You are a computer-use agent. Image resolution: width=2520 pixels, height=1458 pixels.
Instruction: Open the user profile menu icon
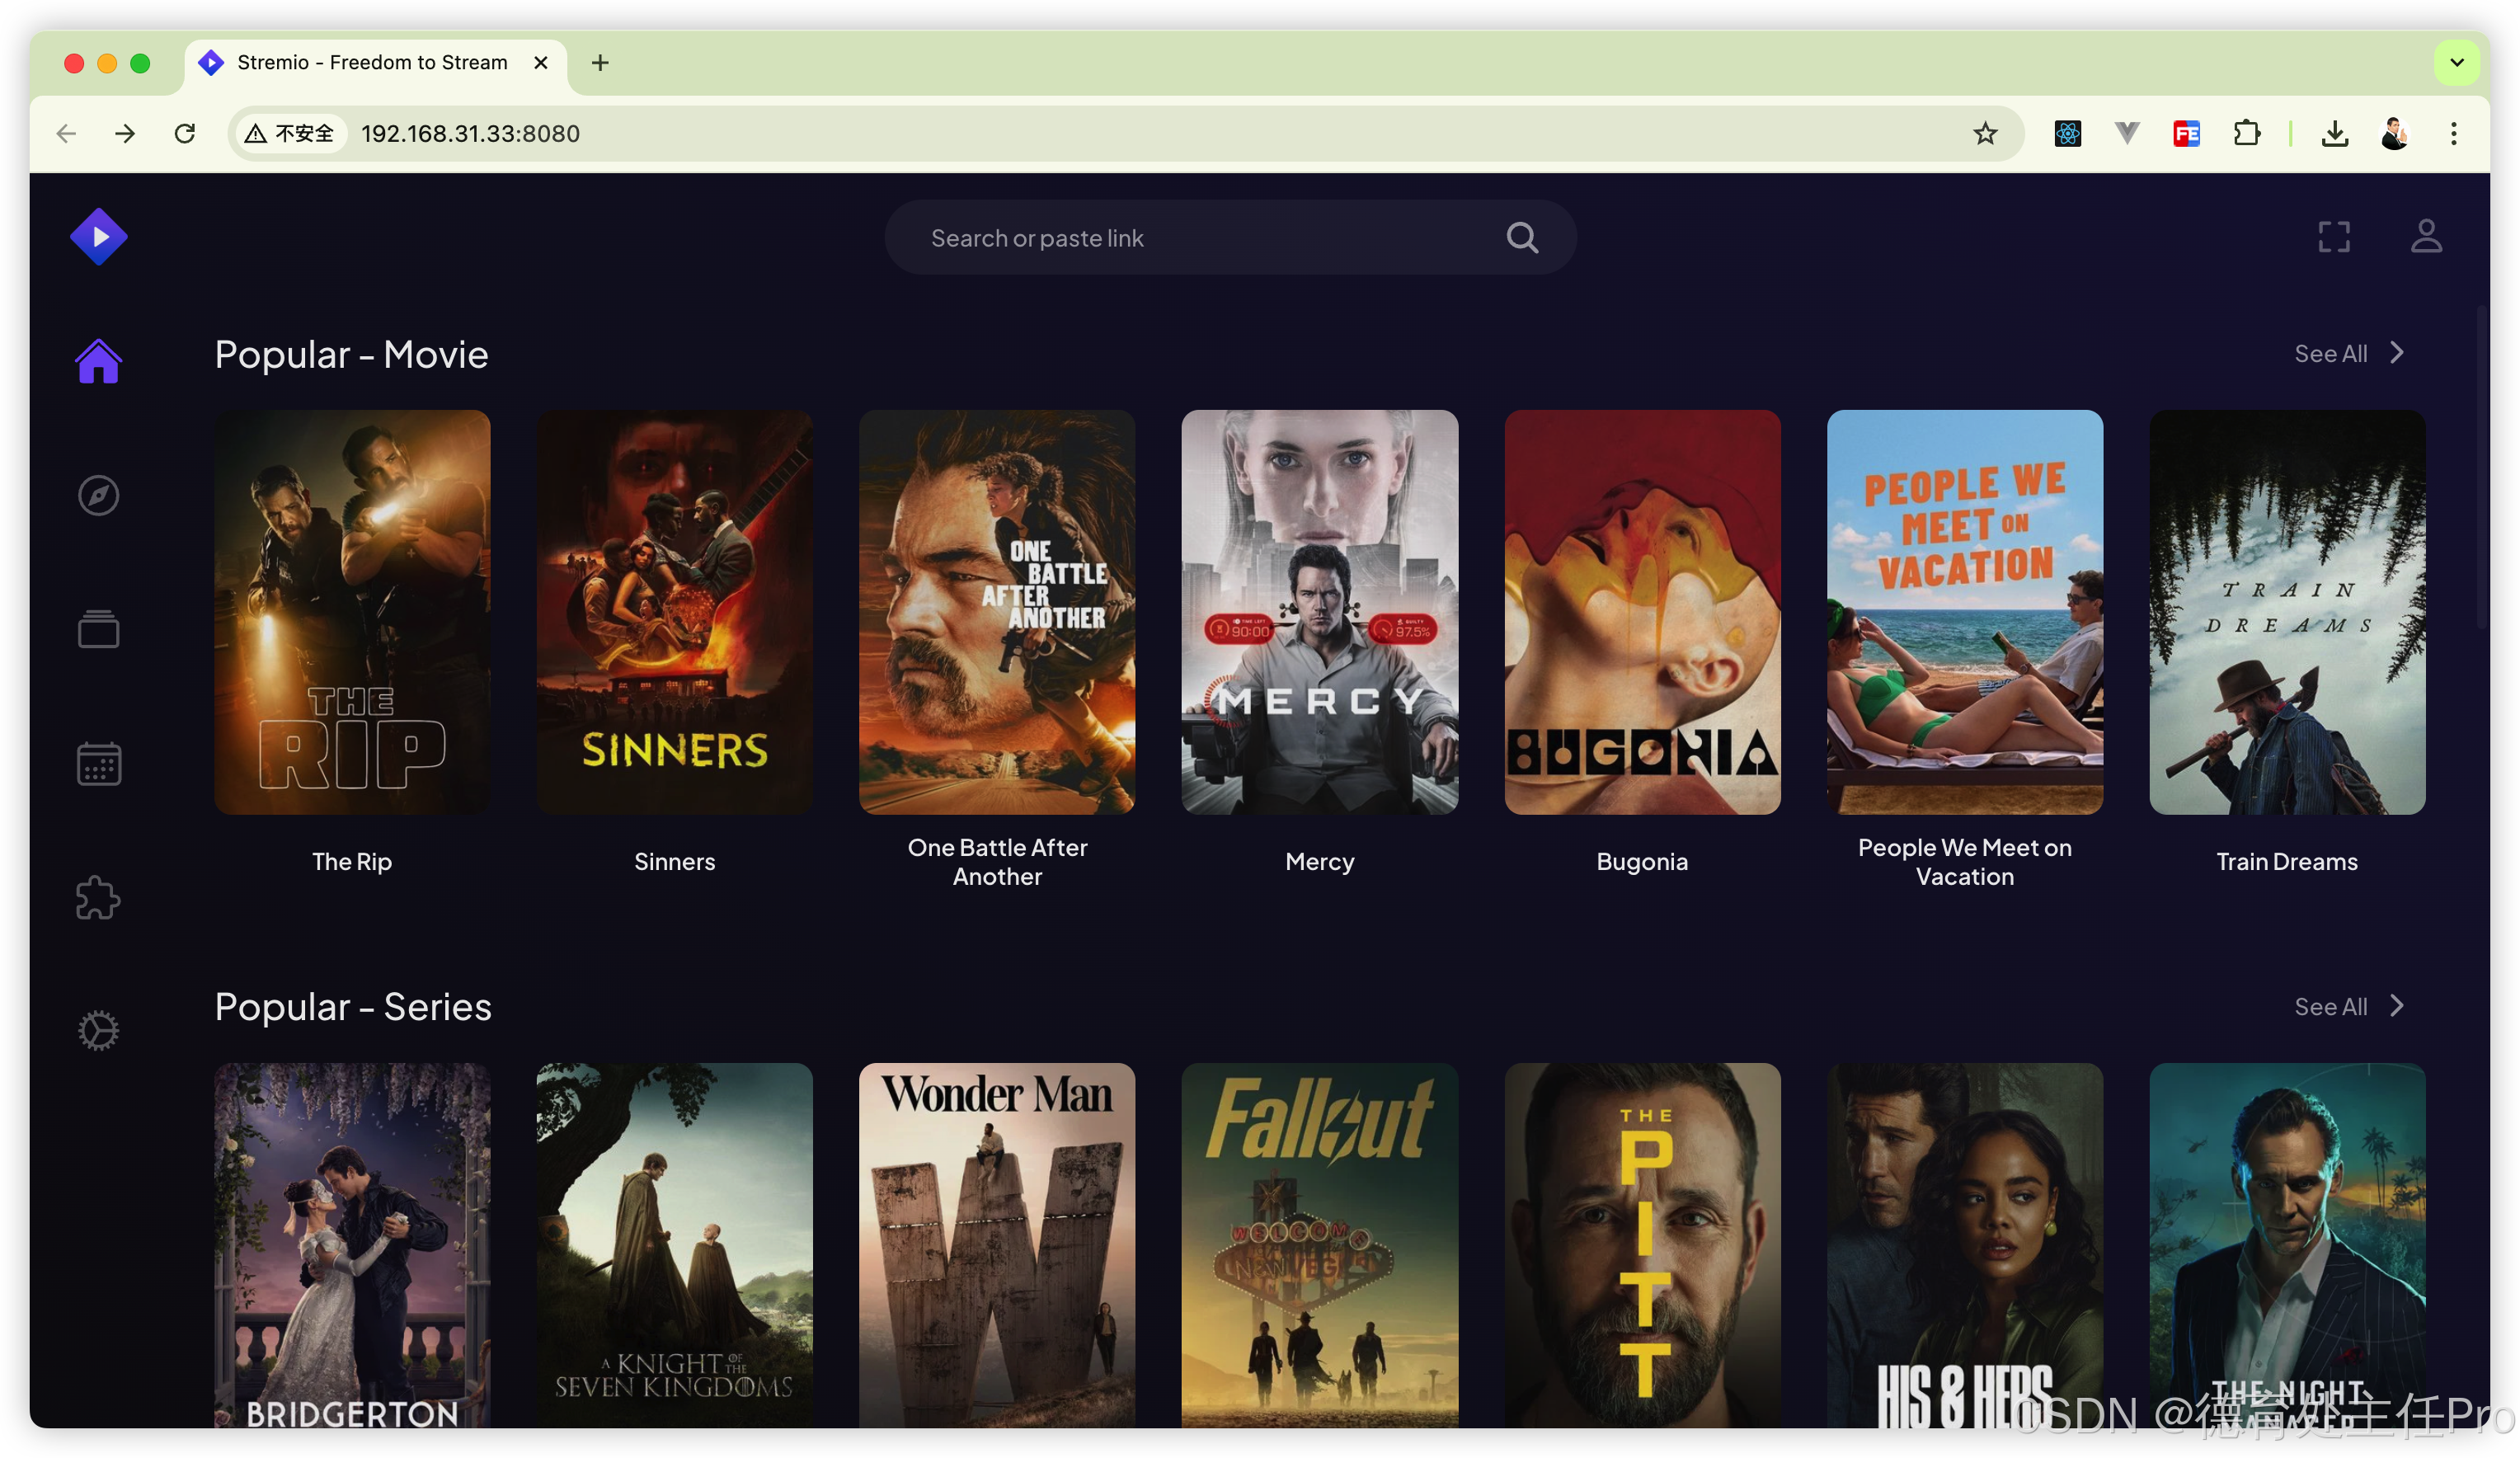(x=2425, y=237)
